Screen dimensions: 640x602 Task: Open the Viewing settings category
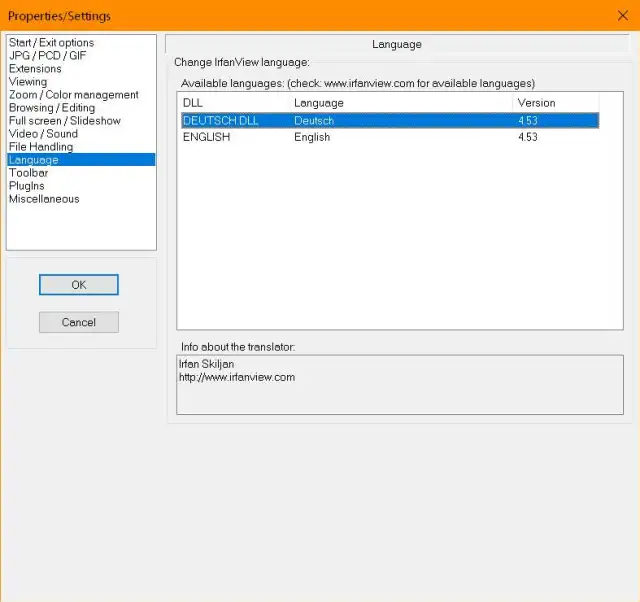[28, 82]
